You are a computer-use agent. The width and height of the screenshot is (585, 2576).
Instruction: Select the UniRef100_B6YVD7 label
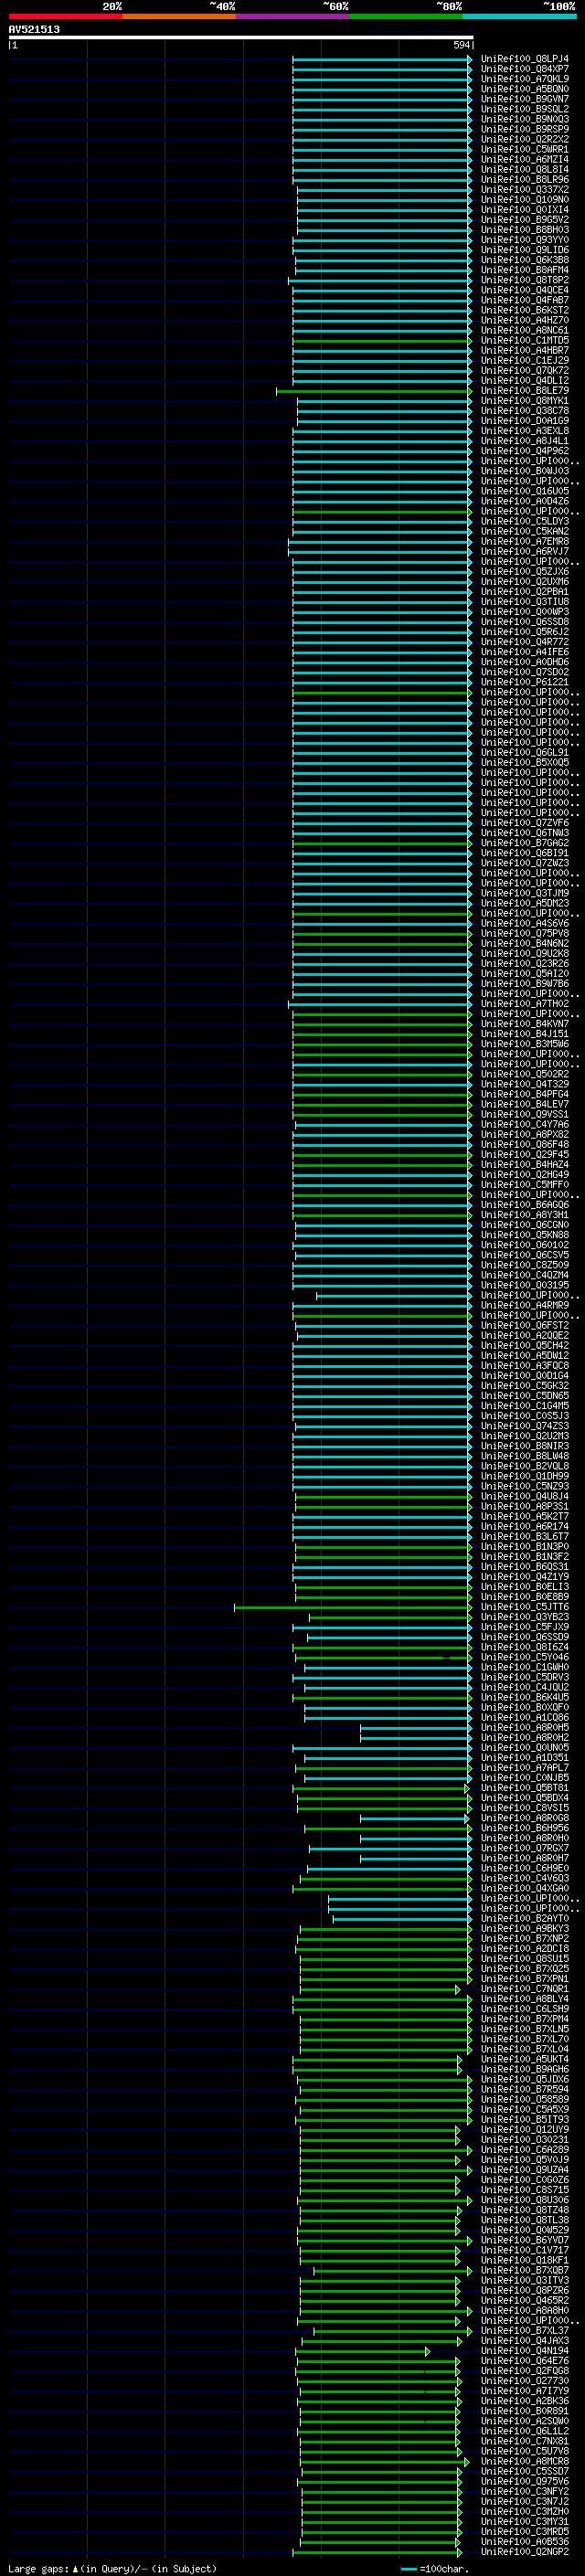tap(525, 2239)
